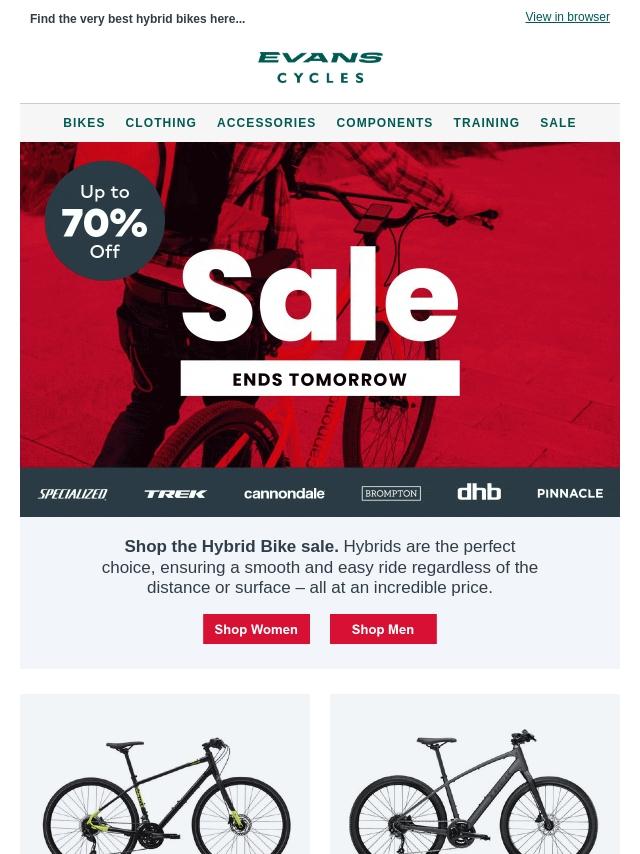Click the Pinnacle brand logo
Screen dimensions: 640x854
(x=570, y=493)
